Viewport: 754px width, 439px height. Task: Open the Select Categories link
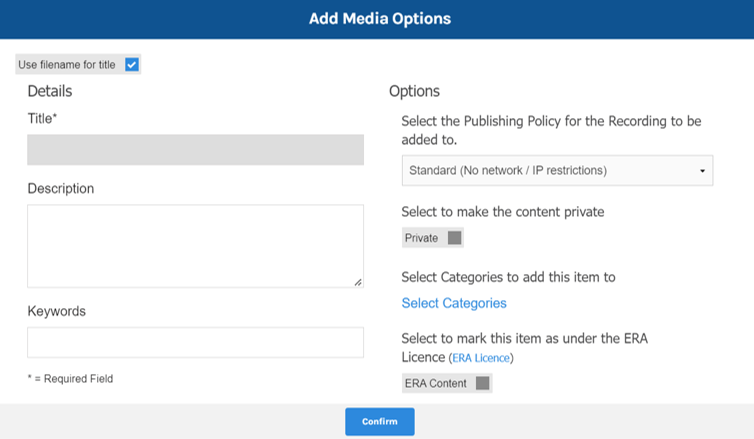[x=454, y=303]
